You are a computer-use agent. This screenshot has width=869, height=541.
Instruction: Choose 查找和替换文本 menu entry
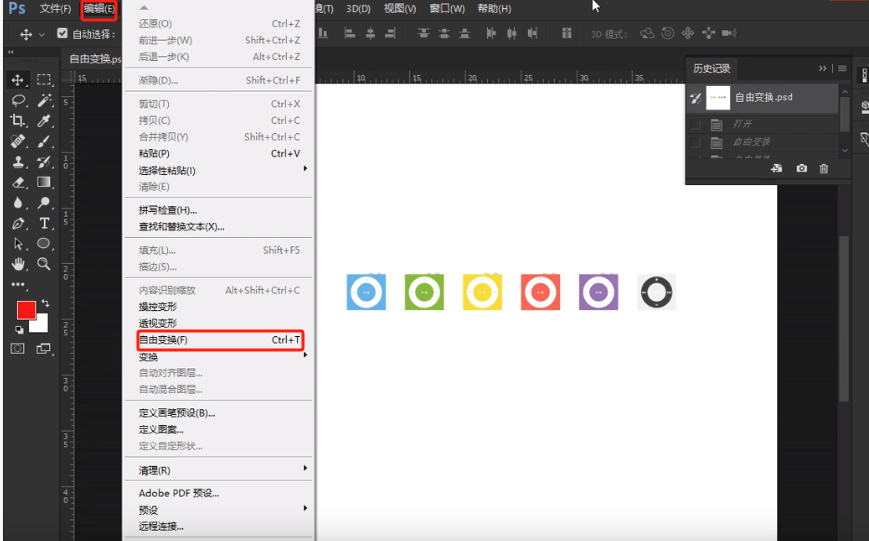pos(219,227)
